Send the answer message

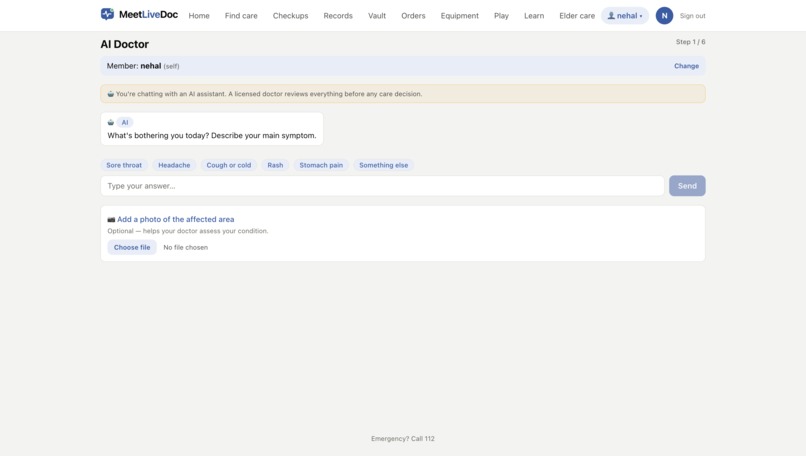pyautogui.click(x=687, y=186)
